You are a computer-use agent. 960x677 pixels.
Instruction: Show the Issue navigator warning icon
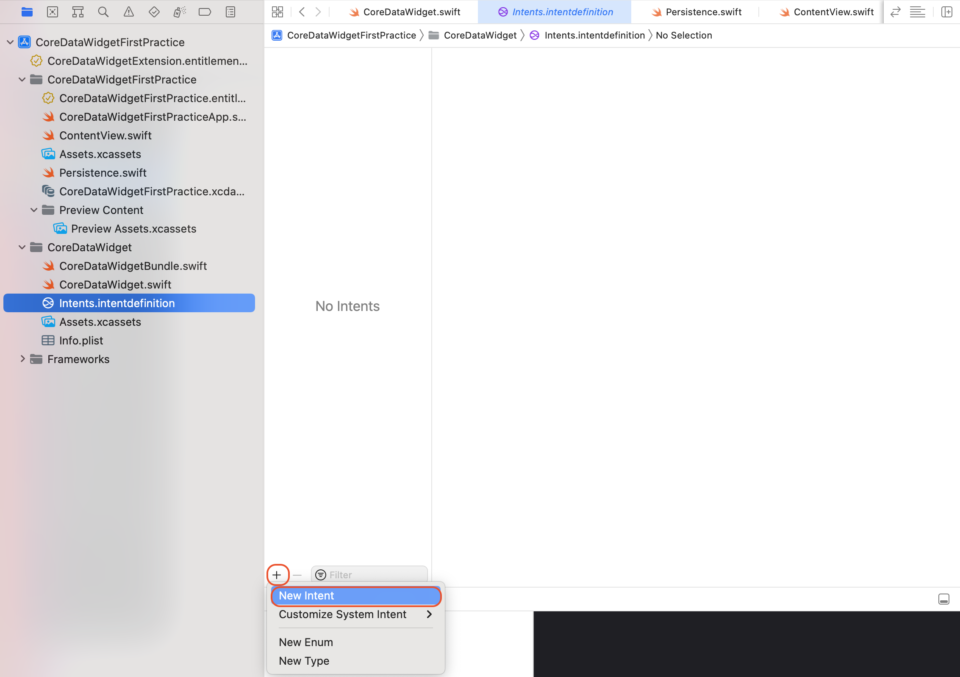(128, 12)
